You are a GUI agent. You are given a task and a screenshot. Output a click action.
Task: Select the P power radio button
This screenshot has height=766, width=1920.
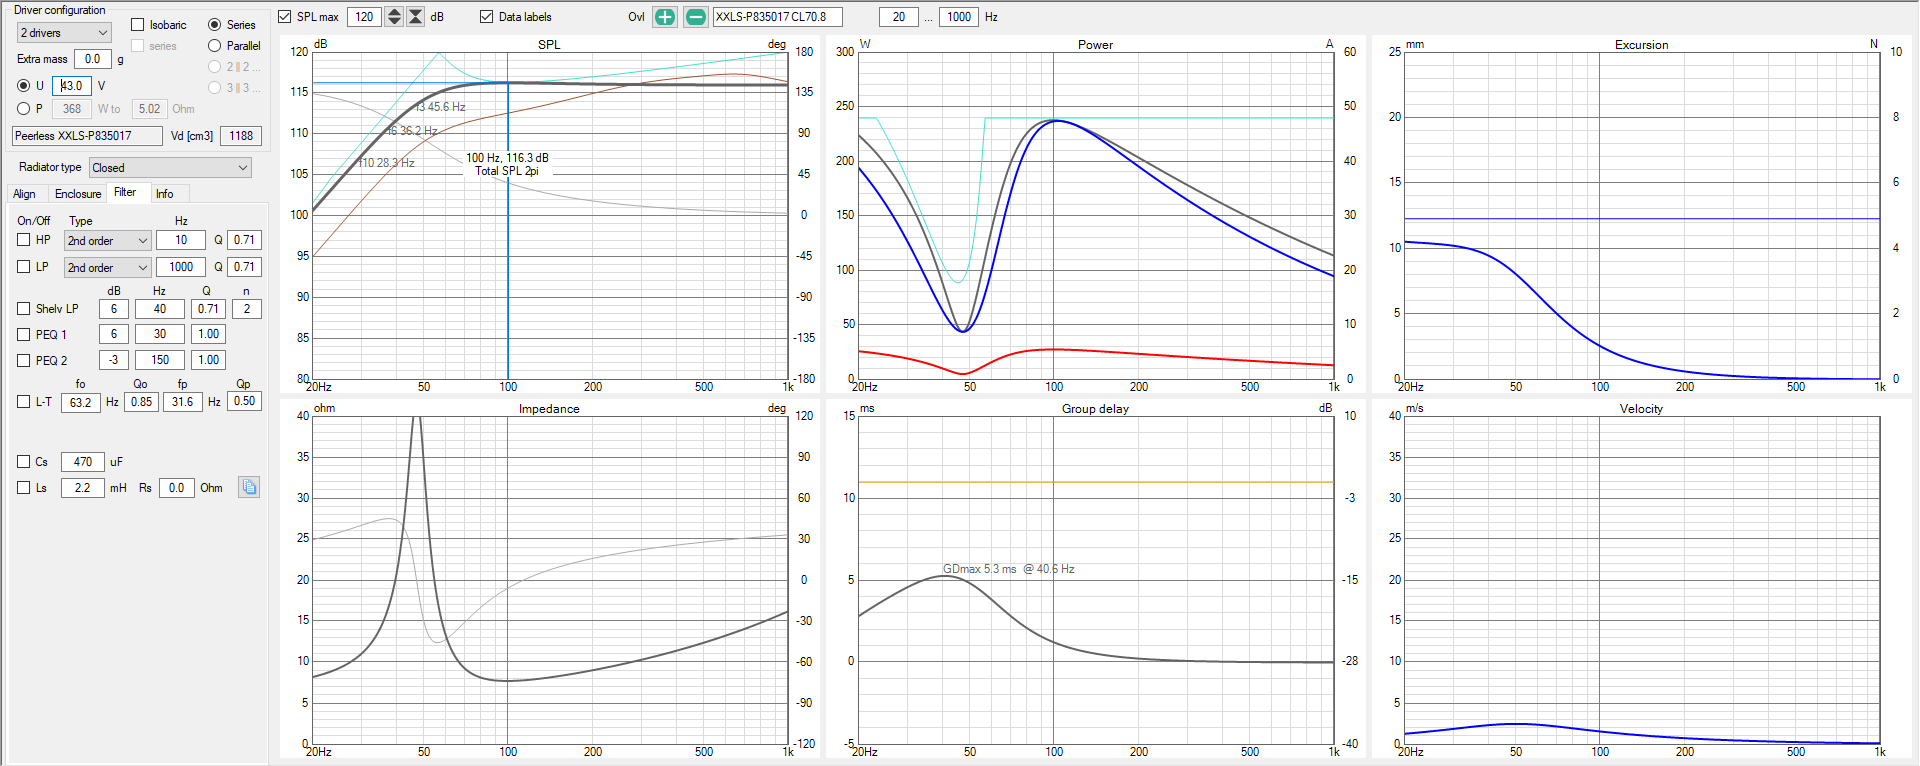pos(24,109)
